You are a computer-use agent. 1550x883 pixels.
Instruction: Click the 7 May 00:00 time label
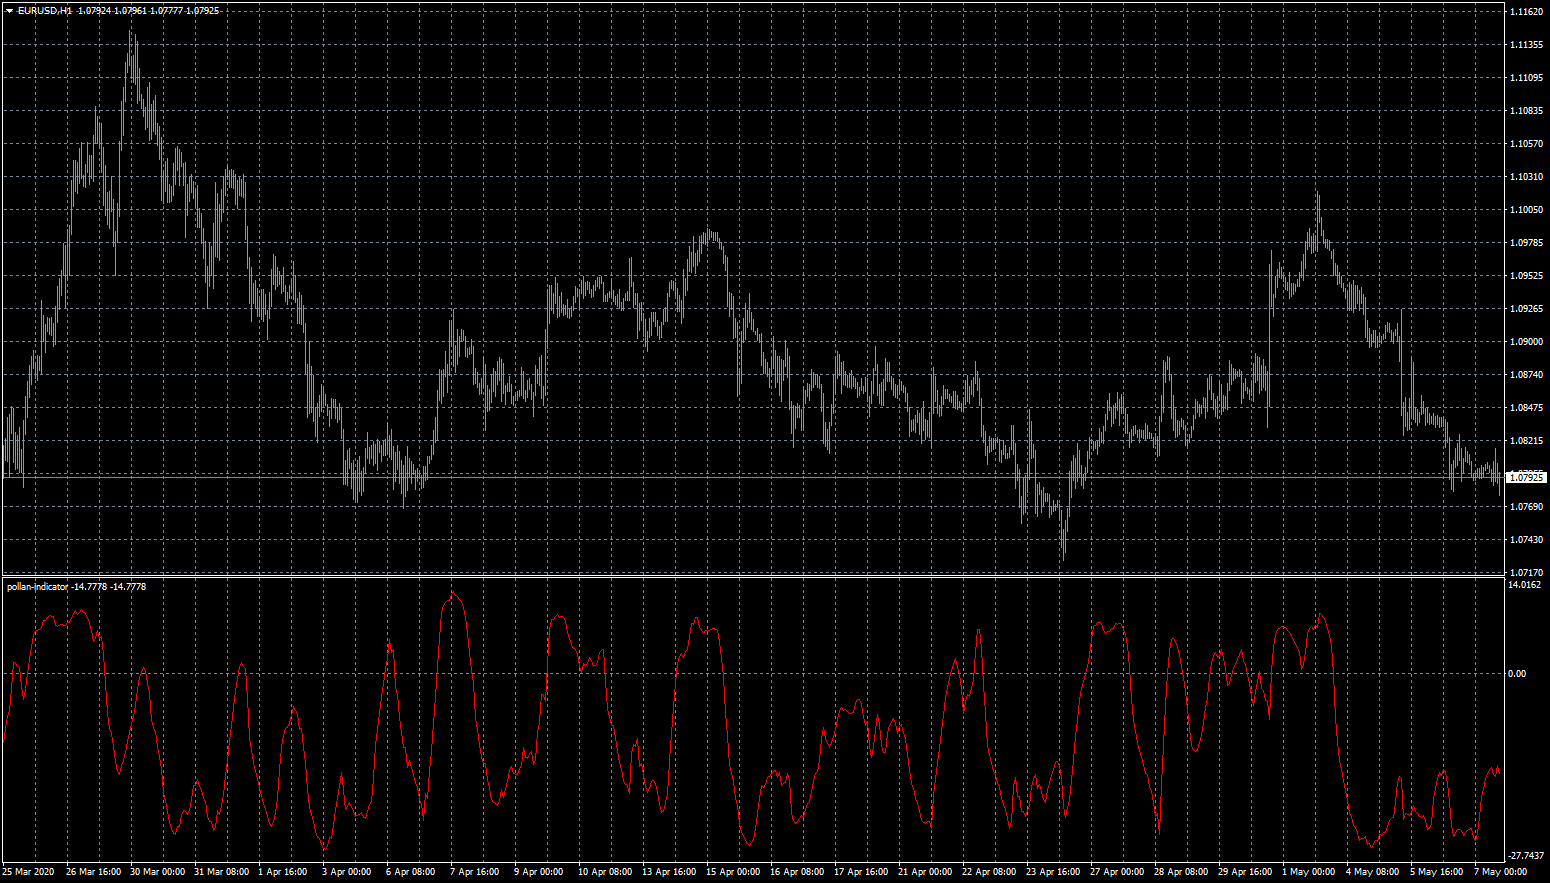(1500, 872)
